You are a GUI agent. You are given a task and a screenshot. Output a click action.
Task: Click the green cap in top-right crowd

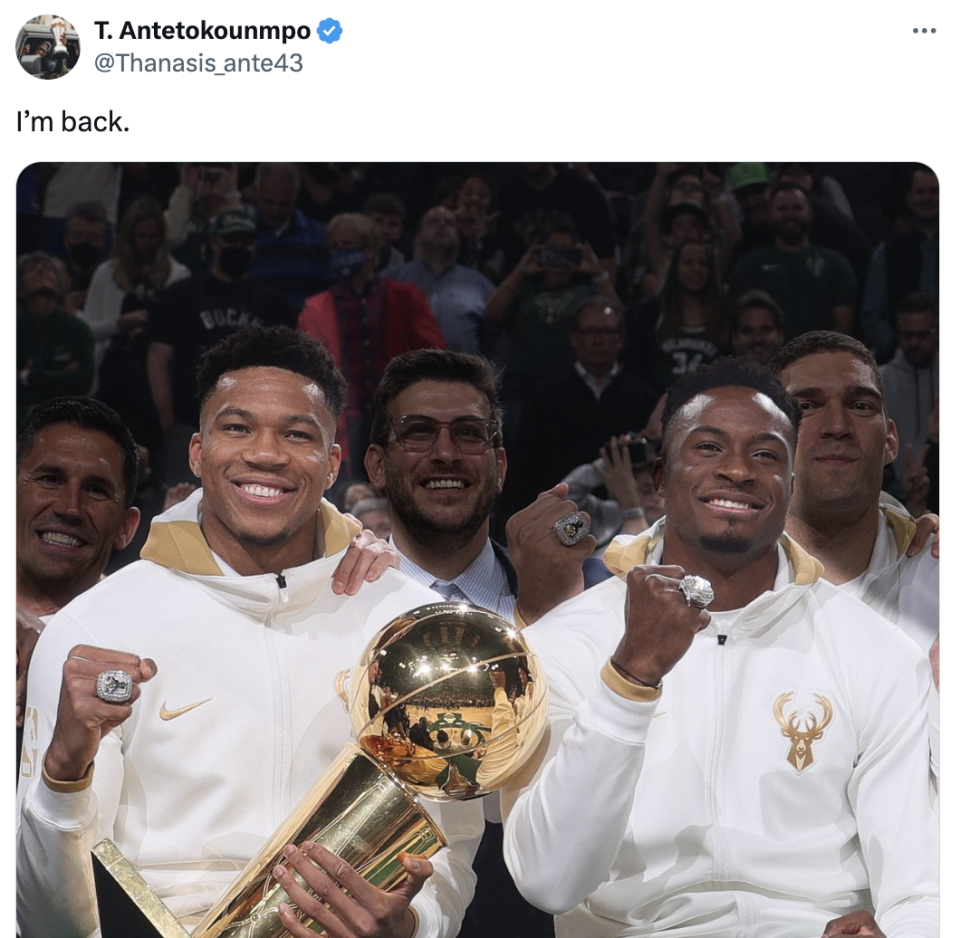[747, 176]
